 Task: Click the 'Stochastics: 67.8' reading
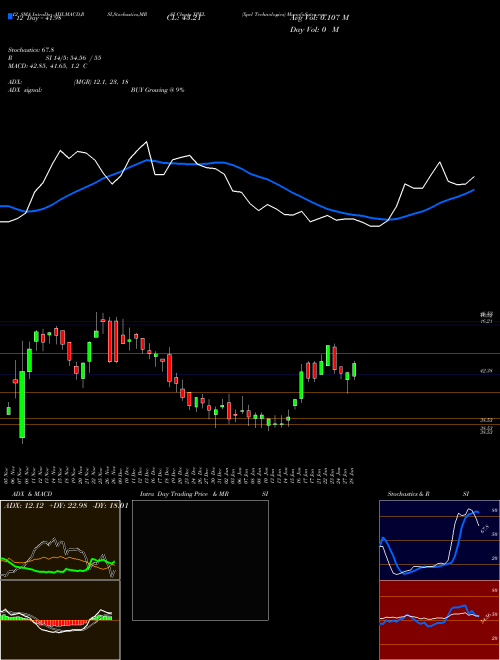coord(32,51)
